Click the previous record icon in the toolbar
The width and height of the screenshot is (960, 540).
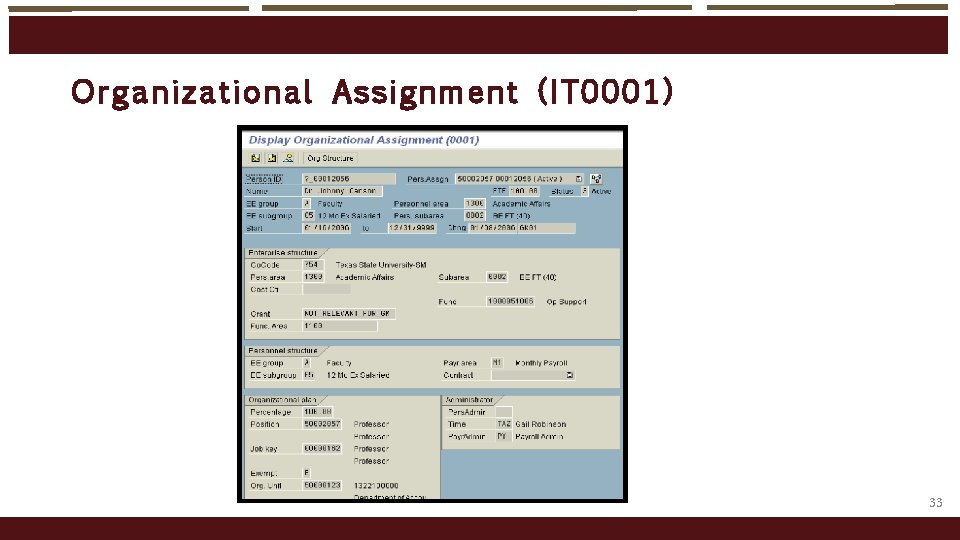(255, 158)
